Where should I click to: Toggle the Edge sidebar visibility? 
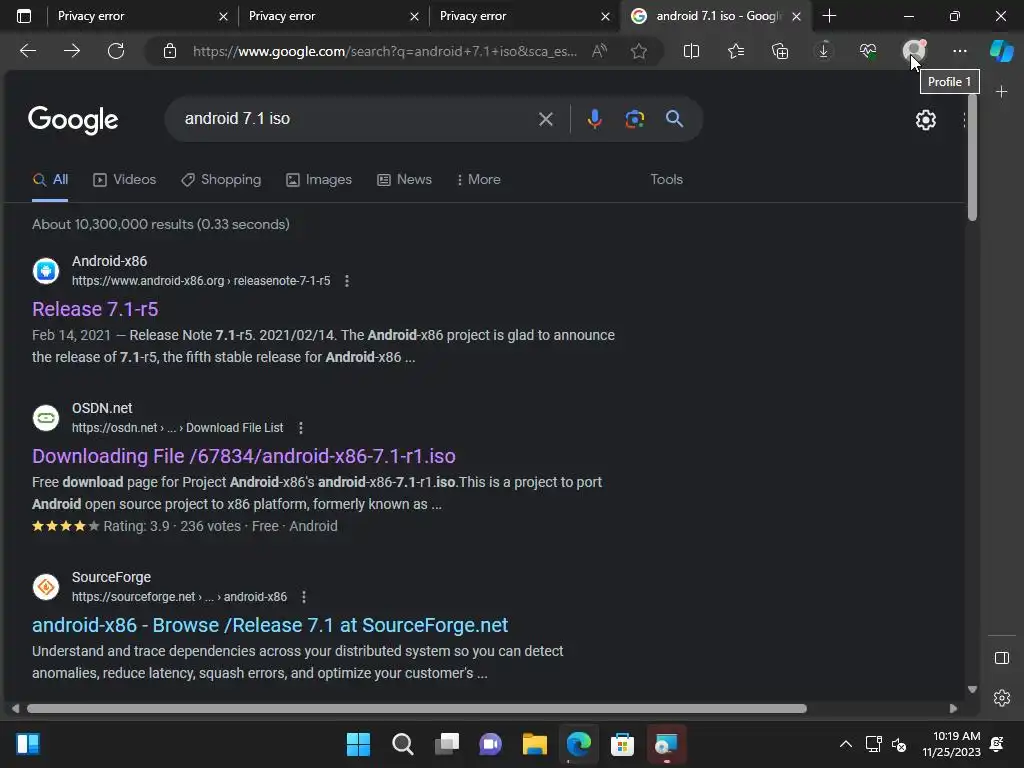pos(1001,658)
